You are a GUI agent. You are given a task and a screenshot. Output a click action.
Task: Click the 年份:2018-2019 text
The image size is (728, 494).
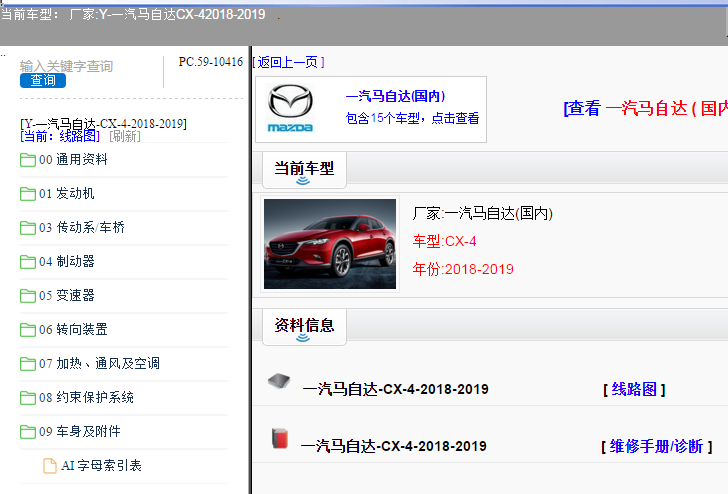click(x=463, y=269)
